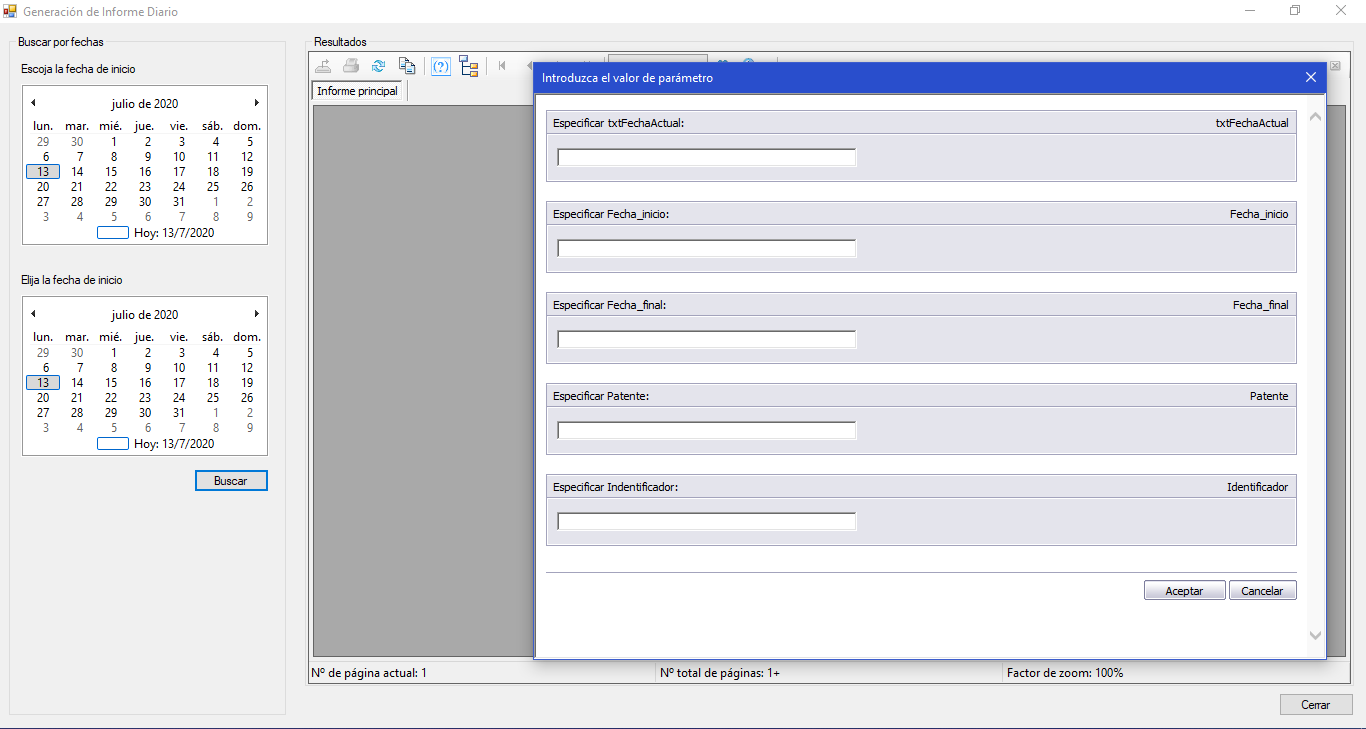Open the Informe principal tab
This screenshot has width=1366, height=729.
[358, 91]
